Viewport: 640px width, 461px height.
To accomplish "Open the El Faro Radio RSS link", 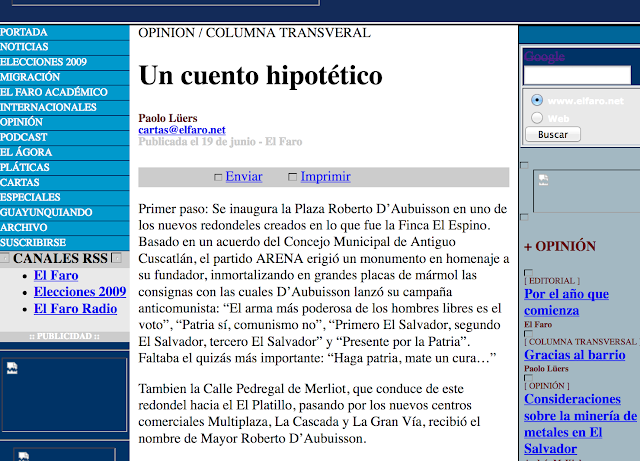I will (76, 309).
